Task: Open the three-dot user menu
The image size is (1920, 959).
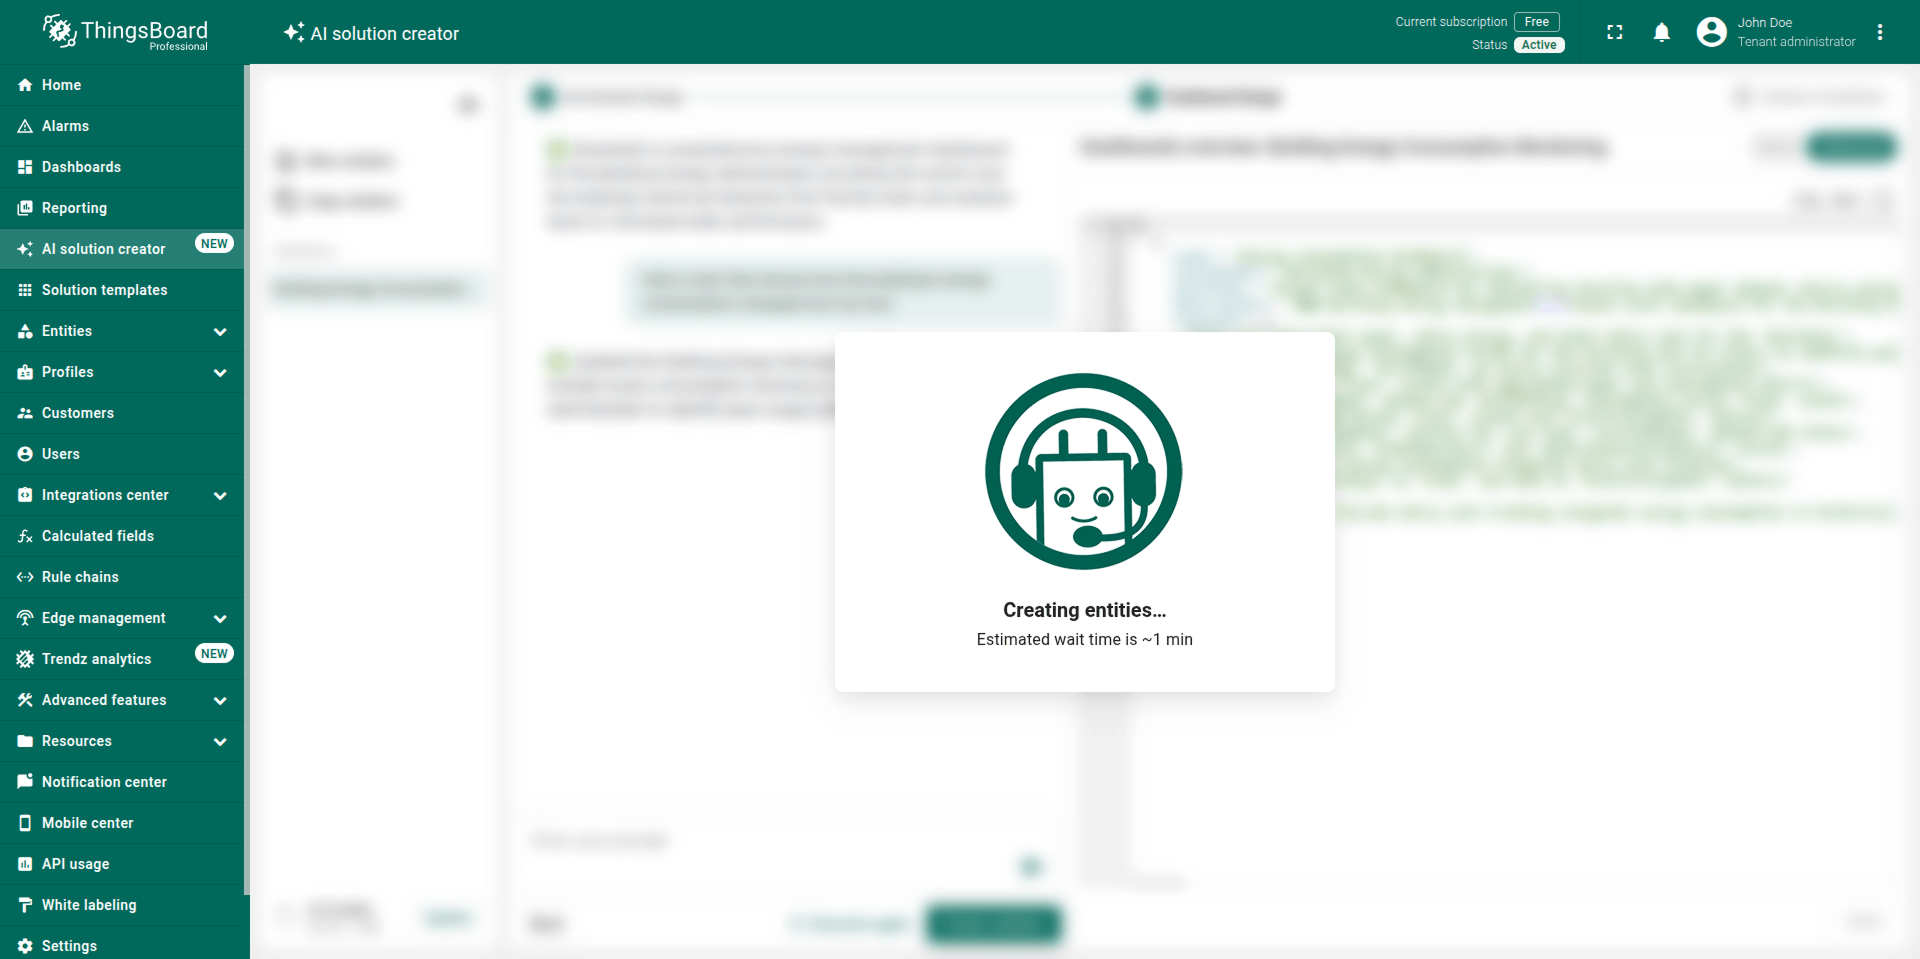Action: (x=1880, y=32)
